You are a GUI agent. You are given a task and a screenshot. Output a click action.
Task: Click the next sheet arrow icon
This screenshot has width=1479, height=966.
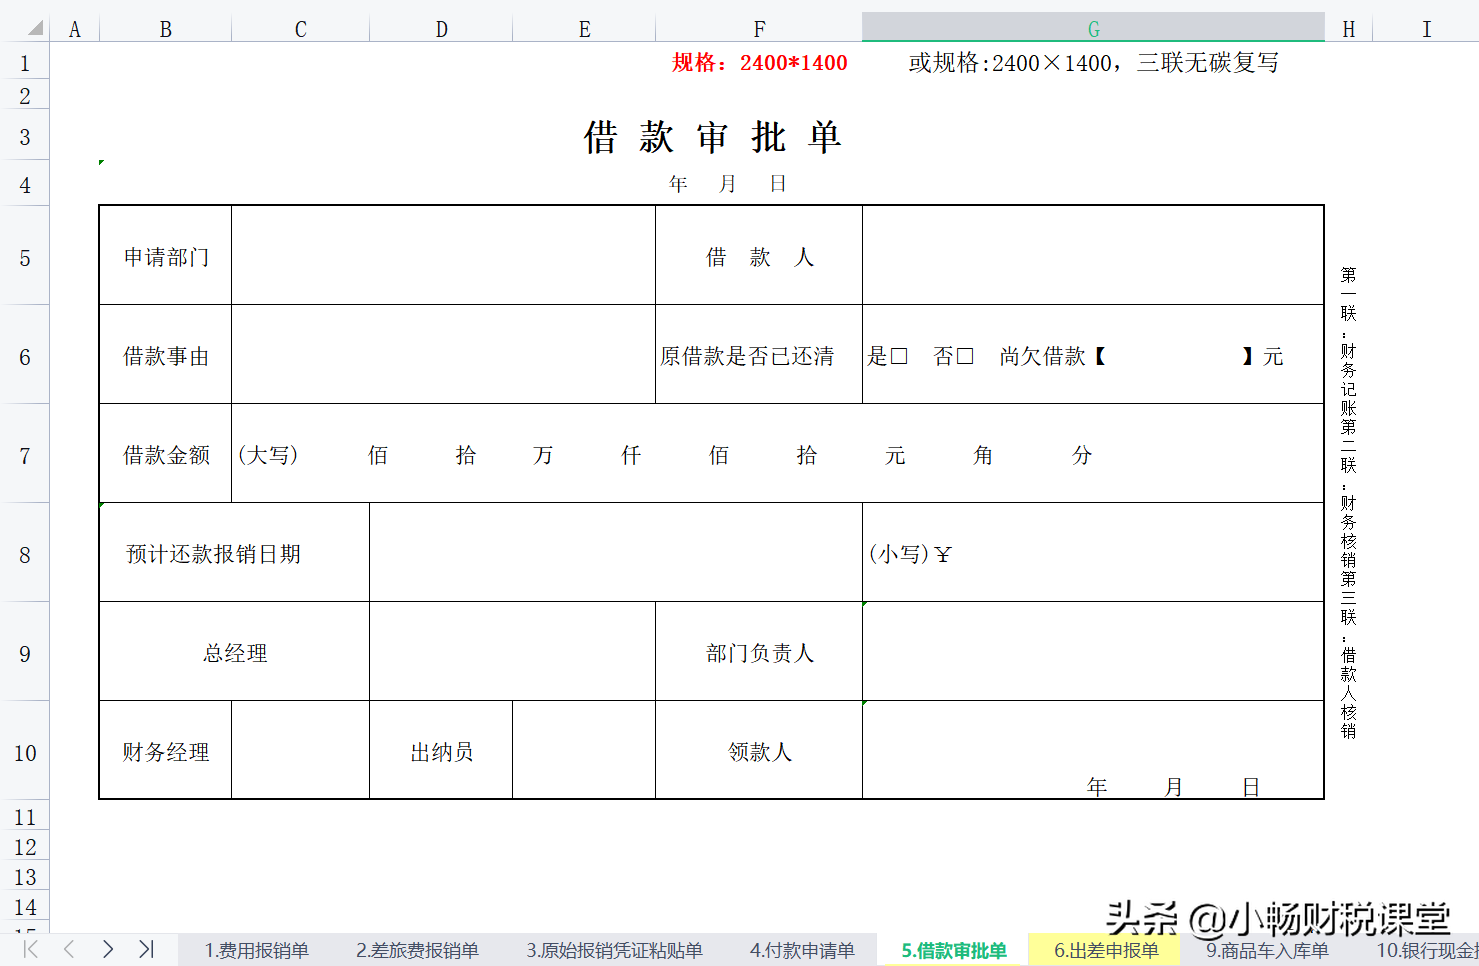[108, 950]
